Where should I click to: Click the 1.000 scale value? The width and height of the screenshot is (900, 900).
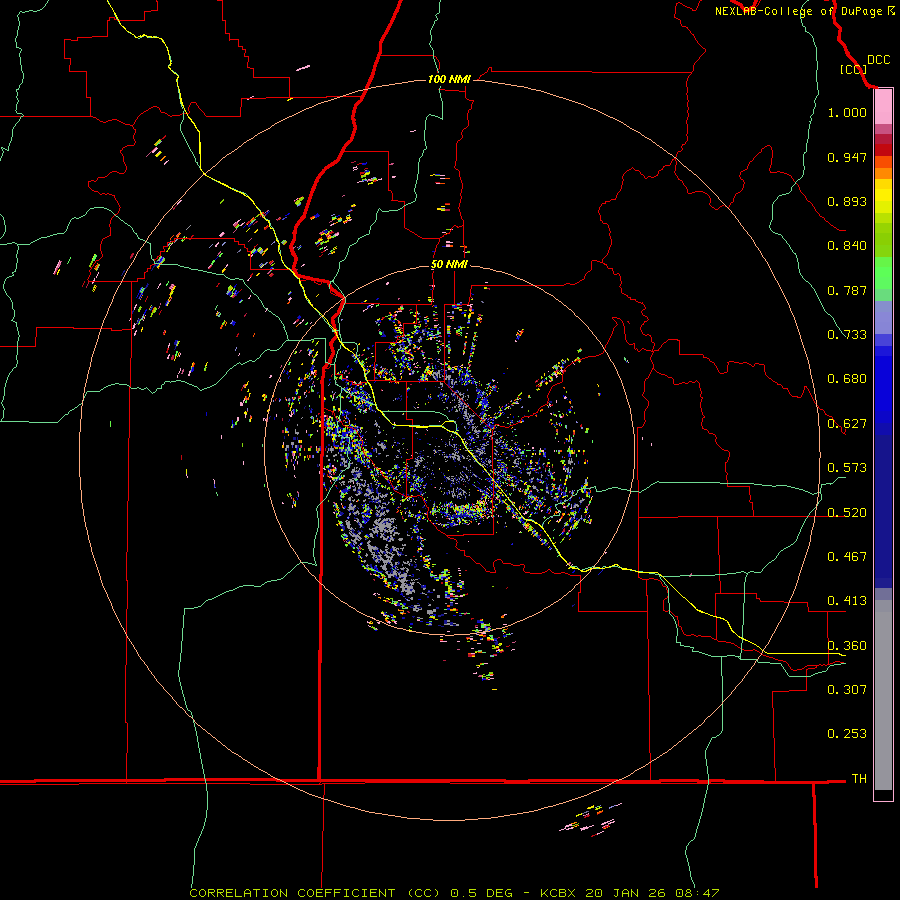click(x=847, y=112)
